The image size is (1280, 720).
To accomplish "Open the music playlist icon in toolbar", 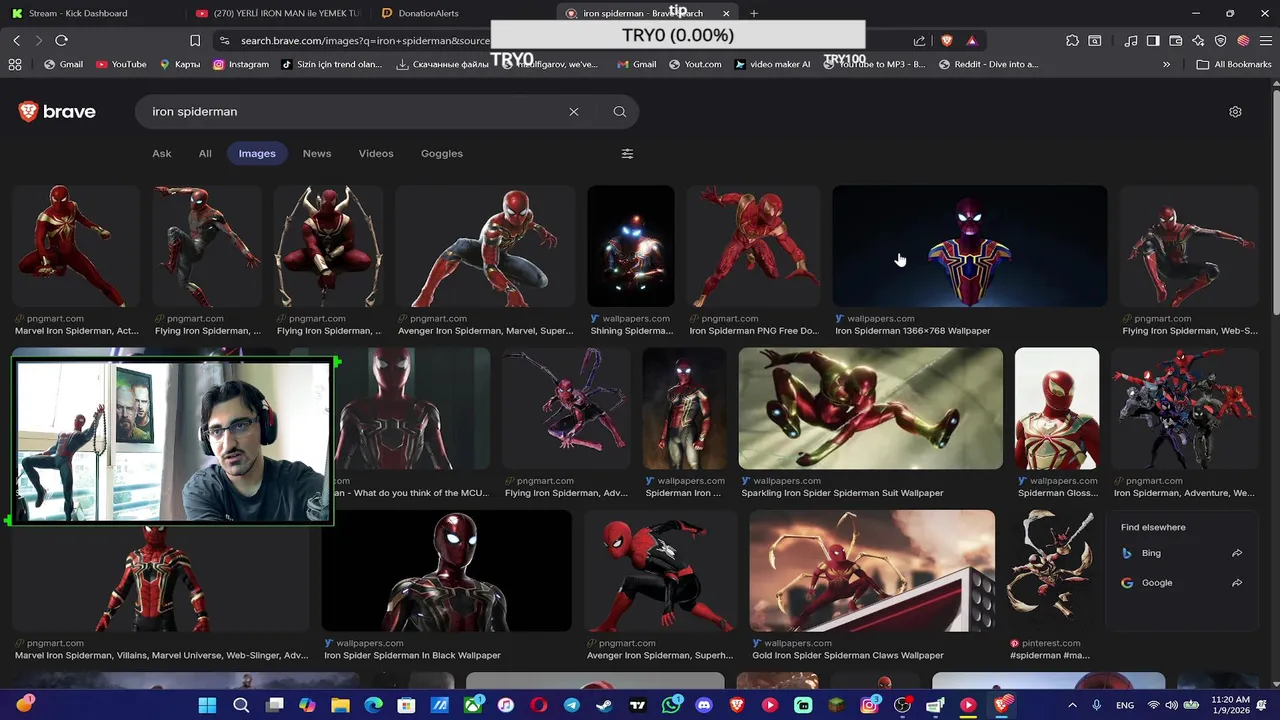I will pos(1131,41).
